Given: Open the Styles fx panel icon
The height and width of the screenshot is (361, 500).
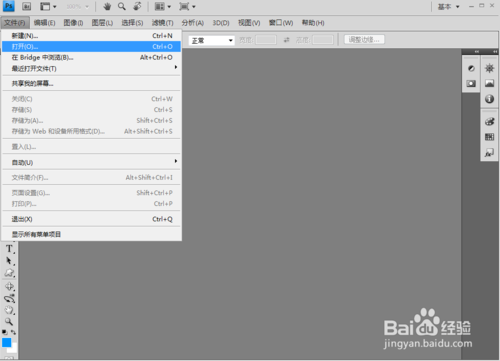Looking at the screenshot, I should 489,153.
